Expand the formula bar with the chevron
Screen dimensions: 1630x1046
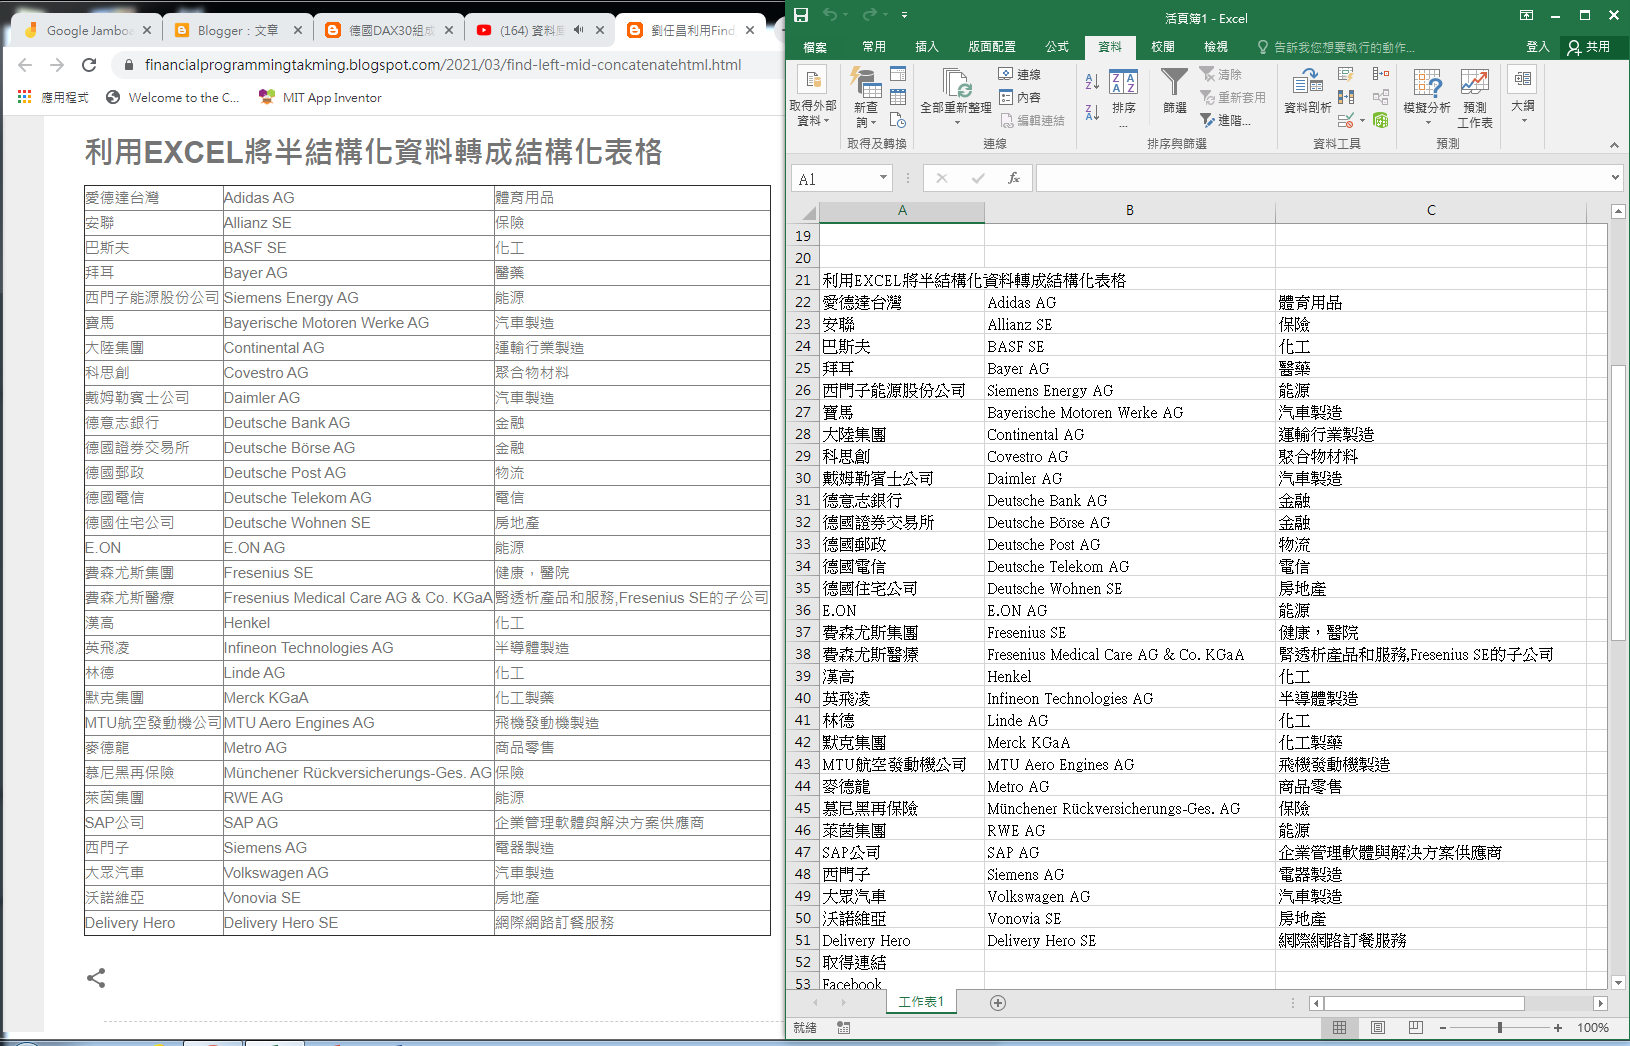(1615, 178)
